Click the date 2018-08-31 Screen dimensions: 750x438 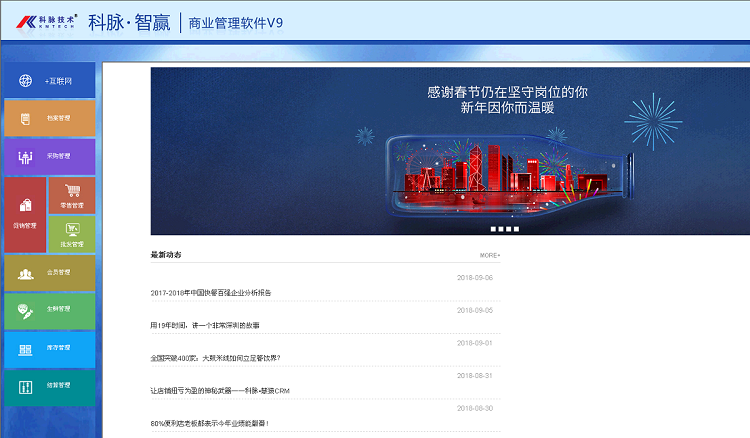(474, 375)
